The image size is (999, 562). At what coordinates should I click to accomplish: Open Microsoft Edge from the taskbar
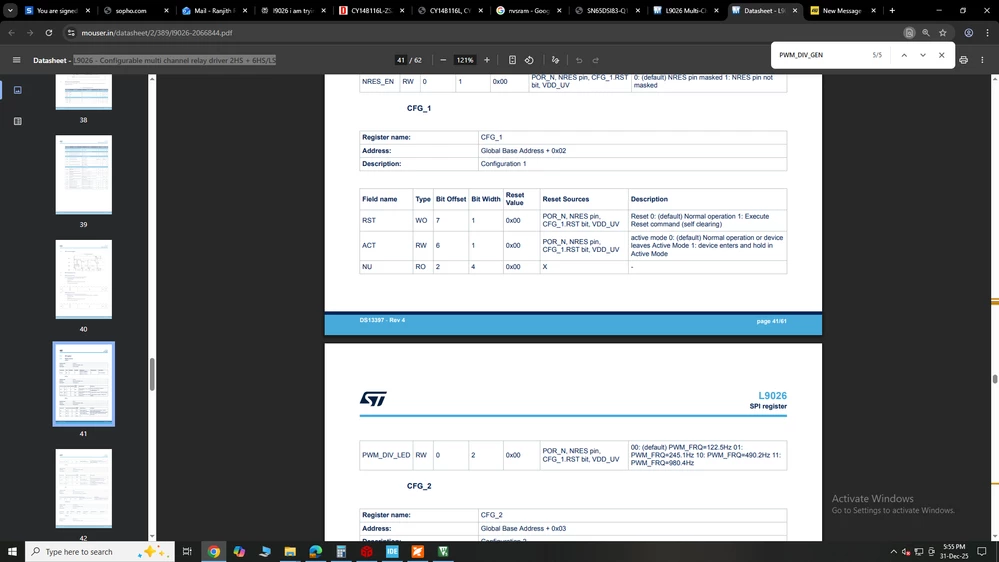[315, 551]
